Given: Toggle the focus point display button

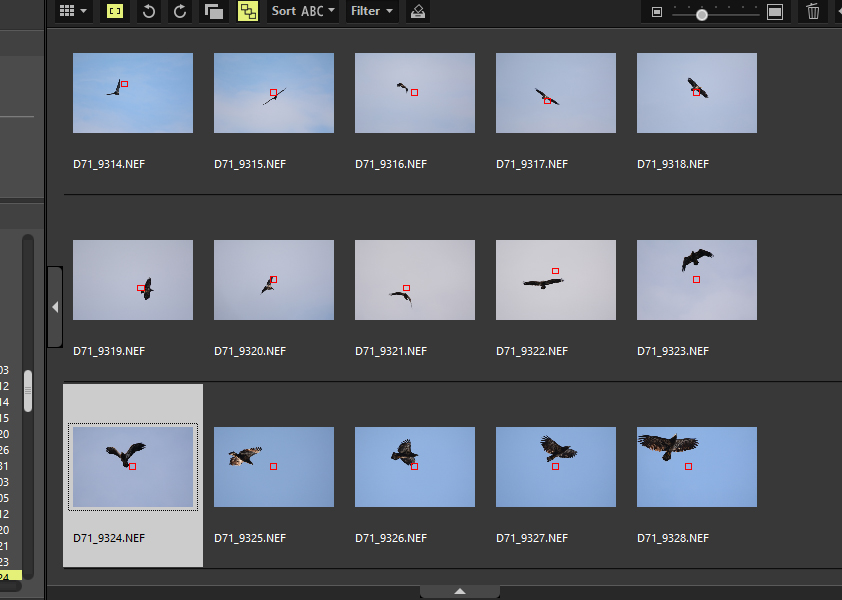Looking at the screenshot, I should point(115,11).
